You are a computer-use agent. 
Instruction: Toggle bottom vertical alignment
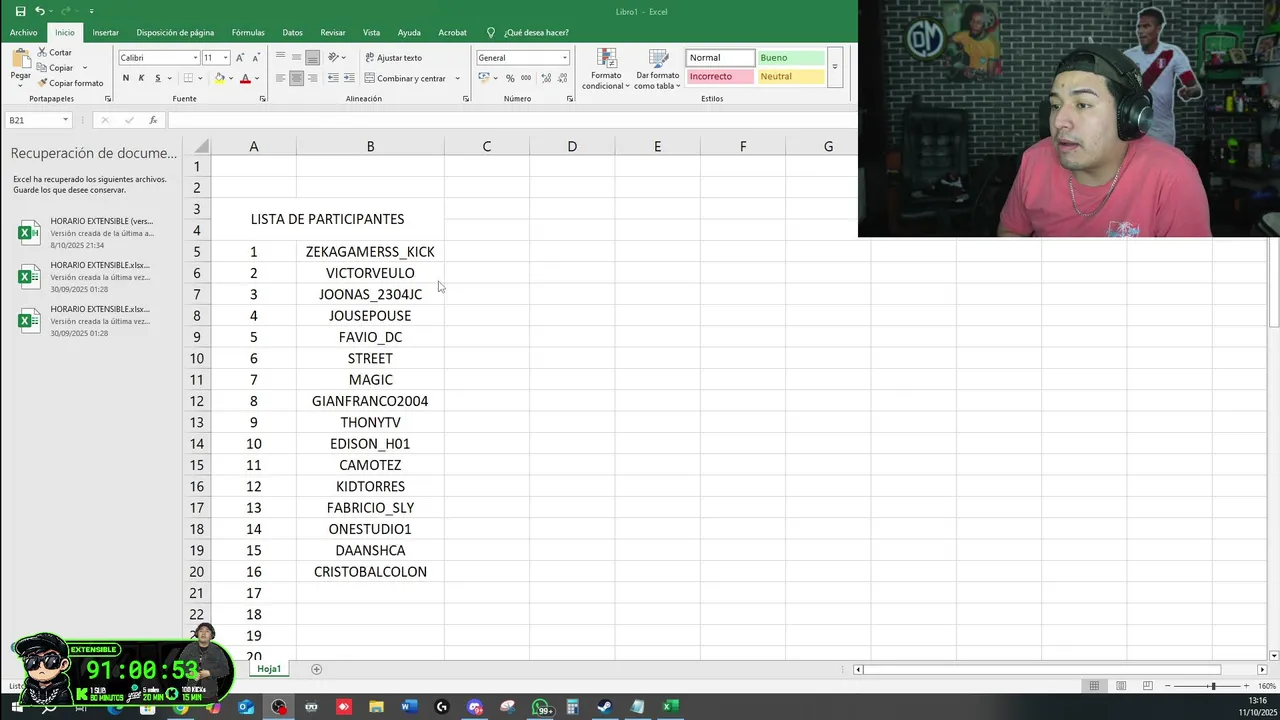(x=313, y=57)
